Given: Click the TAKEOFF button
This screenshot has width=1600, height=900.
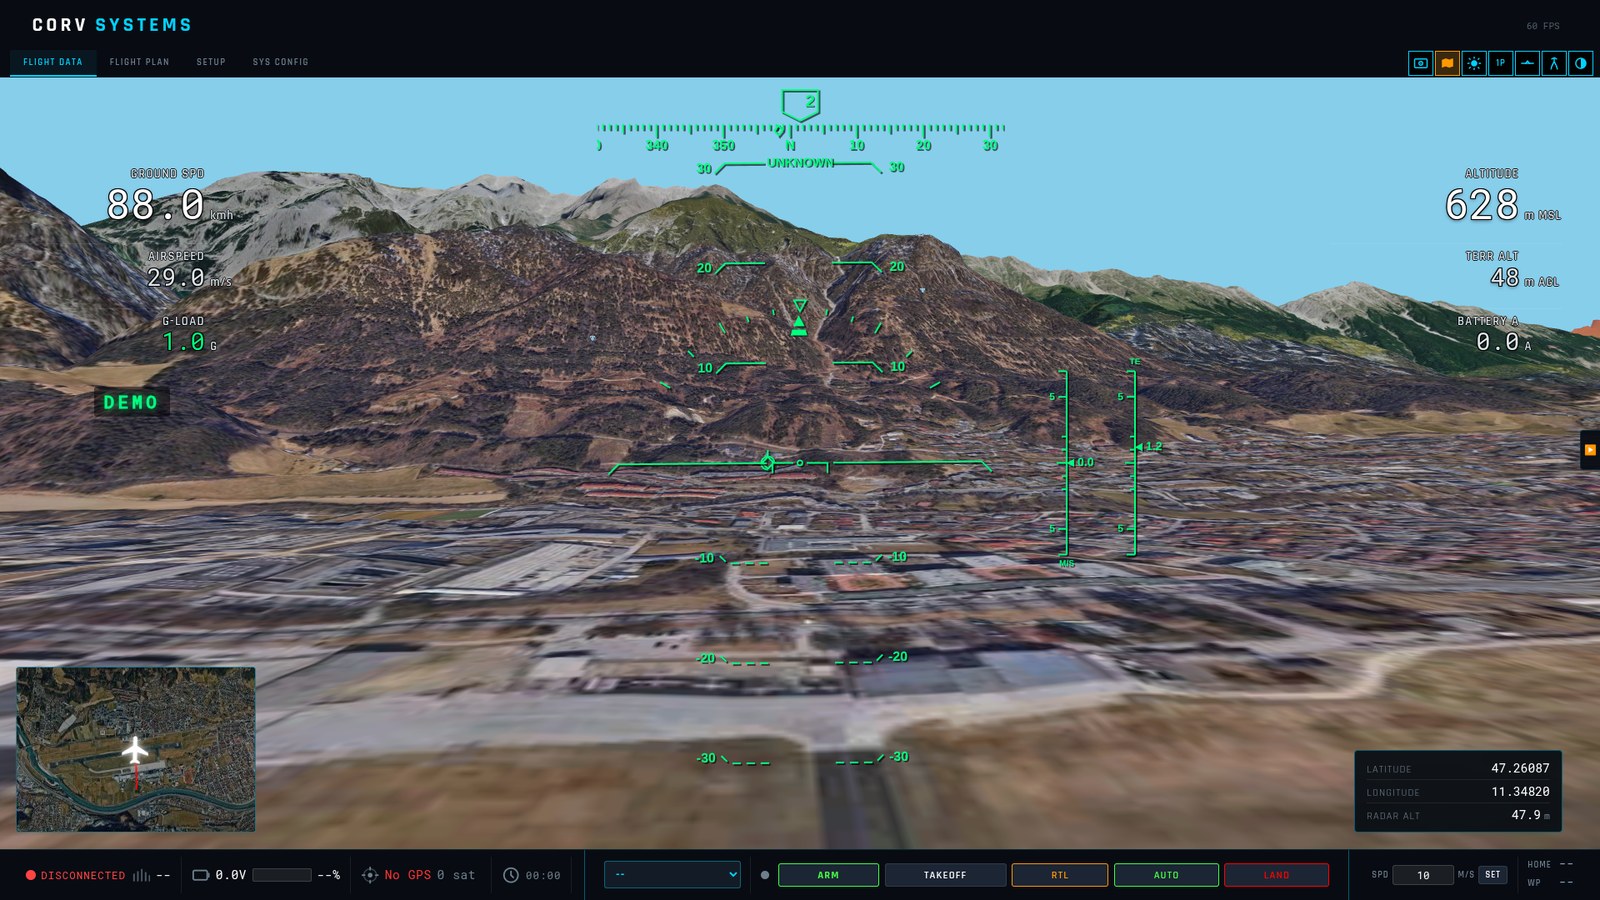Looking at the screenshot, I should pyautogui.click(x=945, y=875).
